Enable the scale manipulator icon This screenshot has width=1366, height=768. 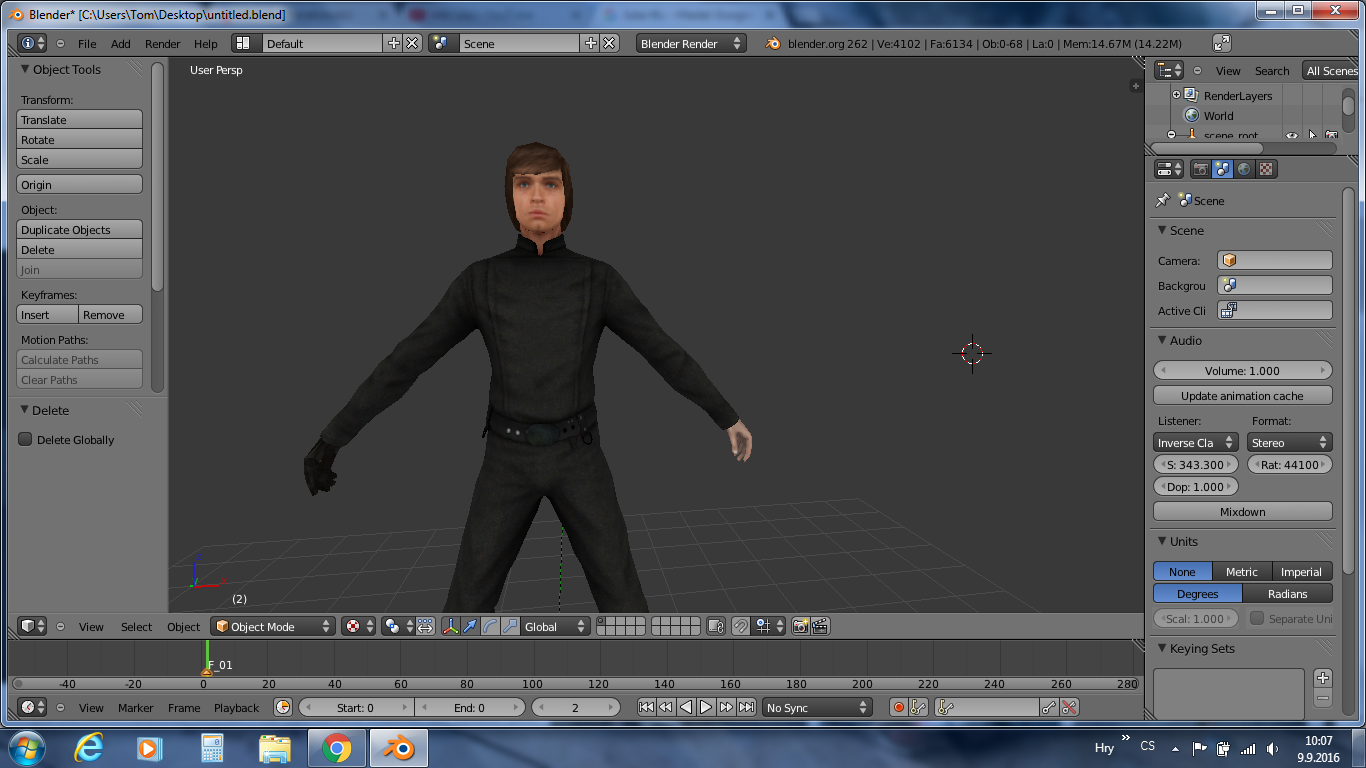pyautogui.click(x=510, y=626)
